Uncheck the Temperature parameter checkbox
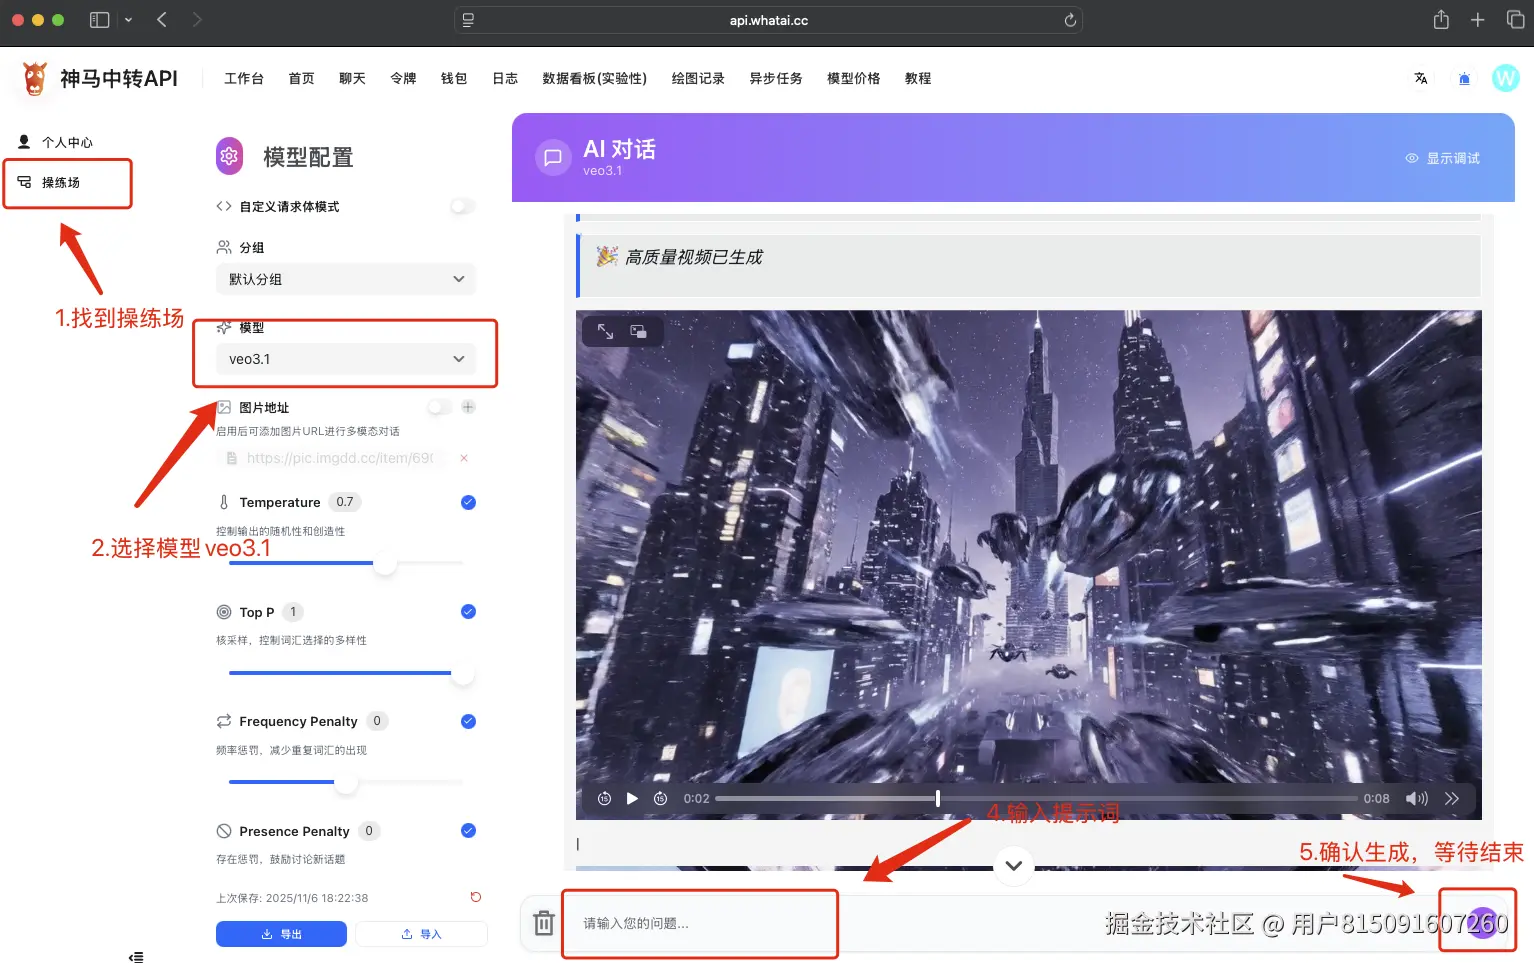 [x=467, y=502]
